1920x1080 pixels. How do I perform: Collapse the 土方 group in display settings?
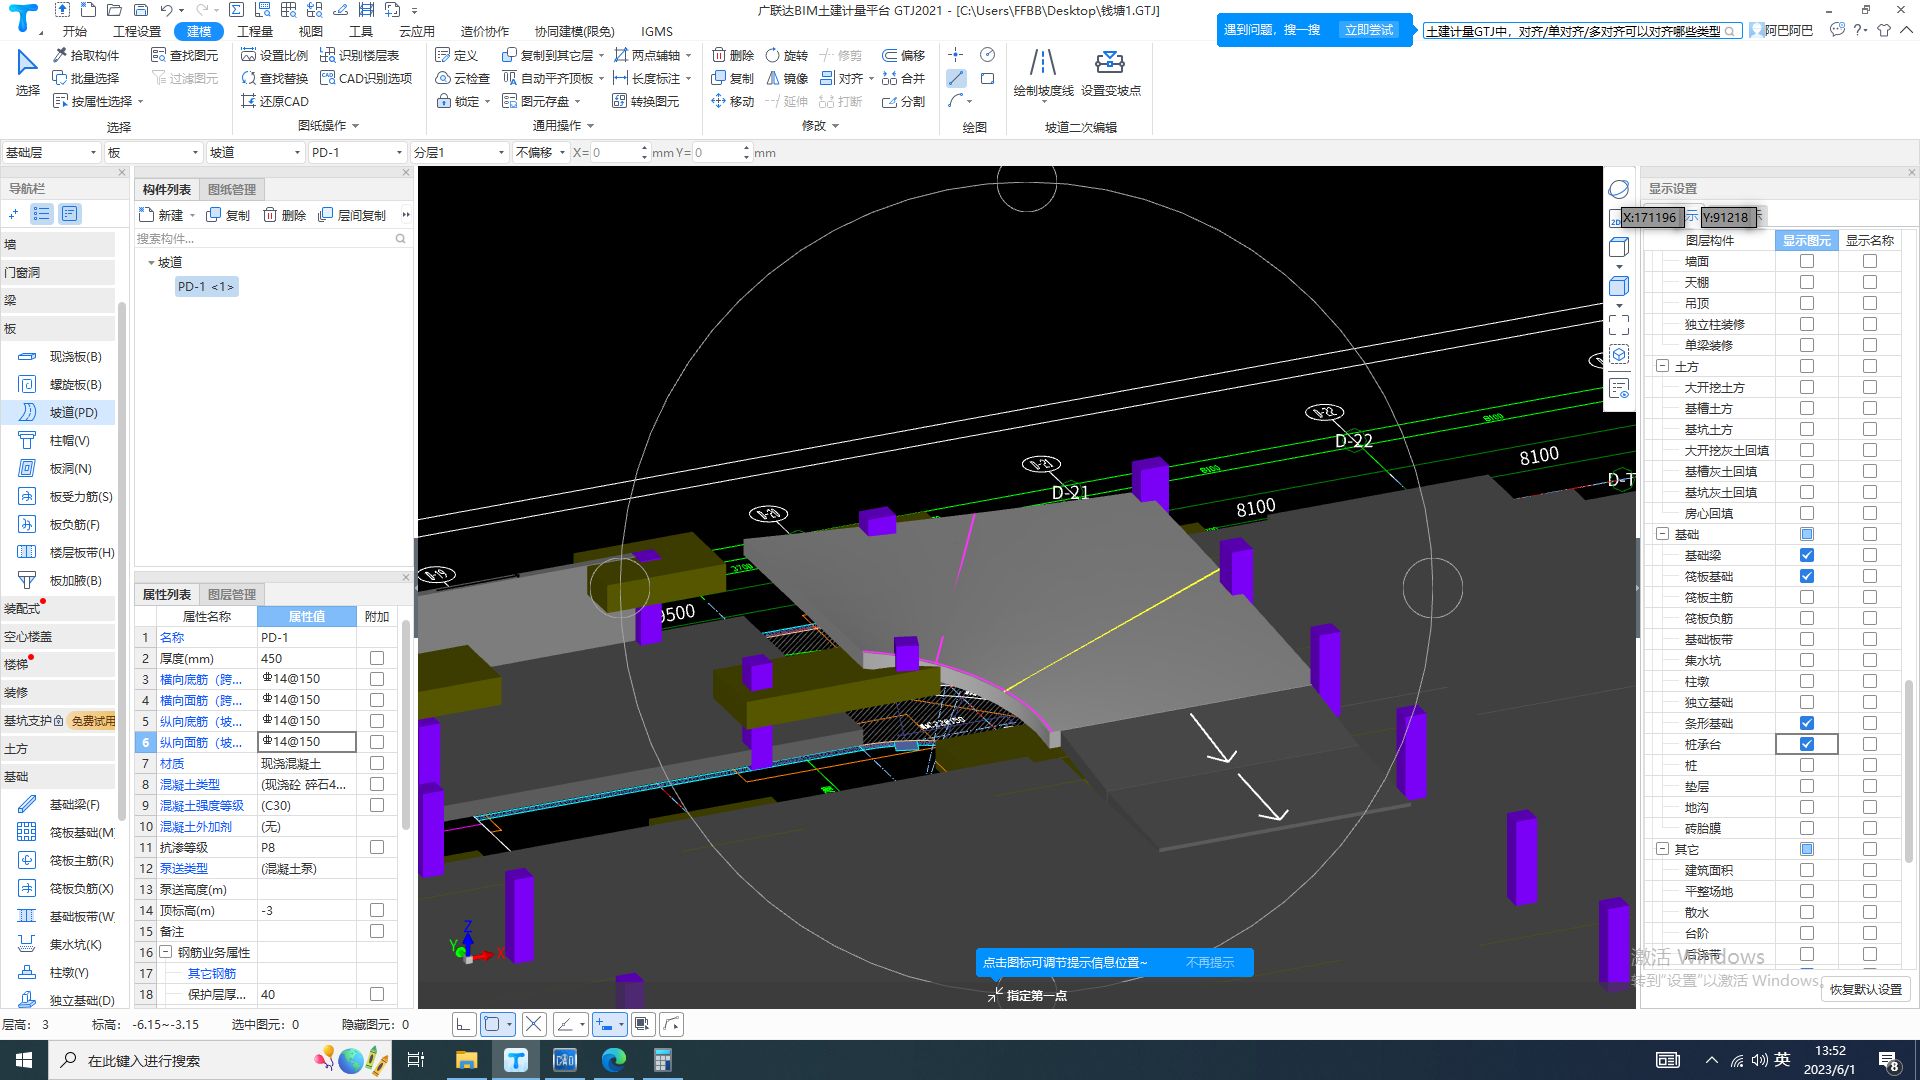(1662, 366)
